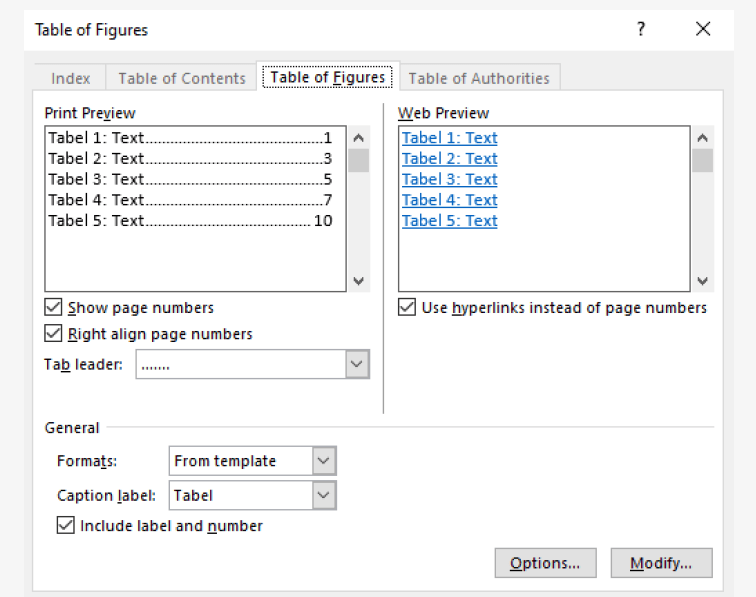Screen dimensions: 756x597
Task: Expand the Formats dropdown list
Action: 324,461
